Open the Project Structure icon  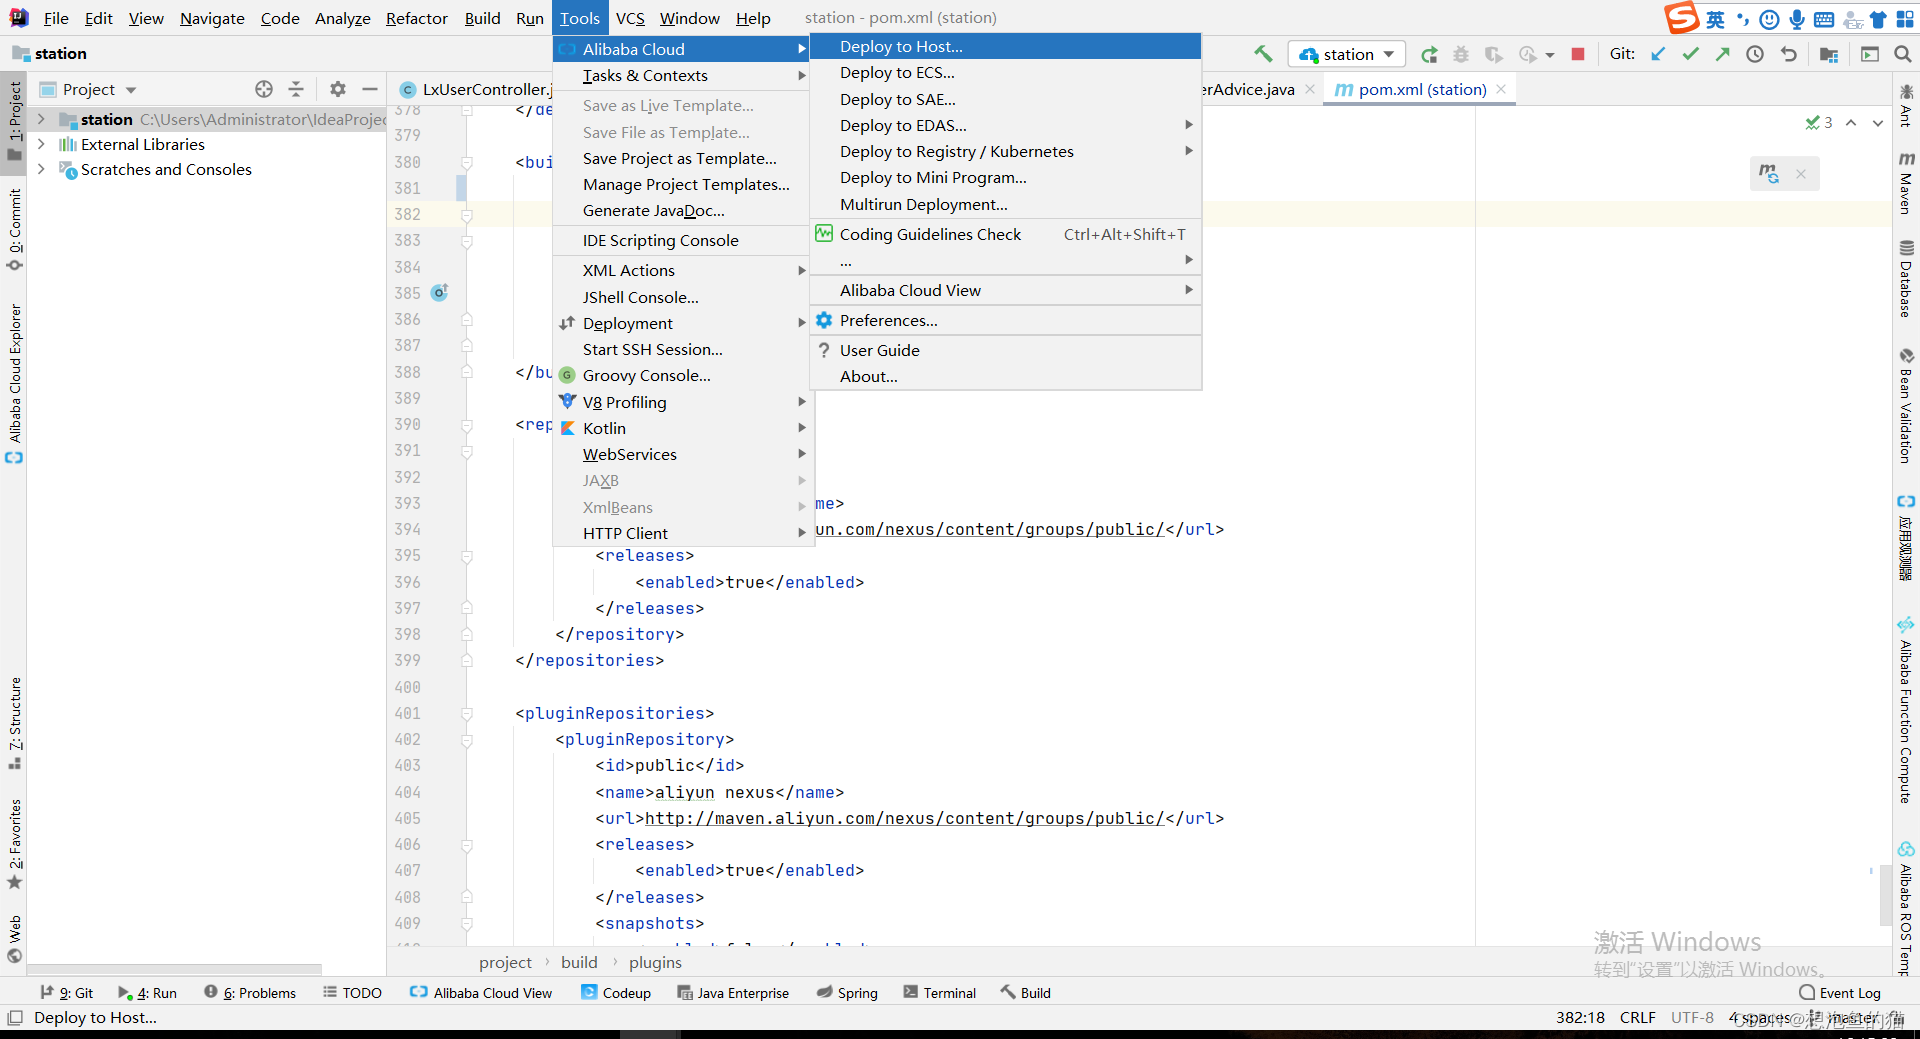(1829, 54)
